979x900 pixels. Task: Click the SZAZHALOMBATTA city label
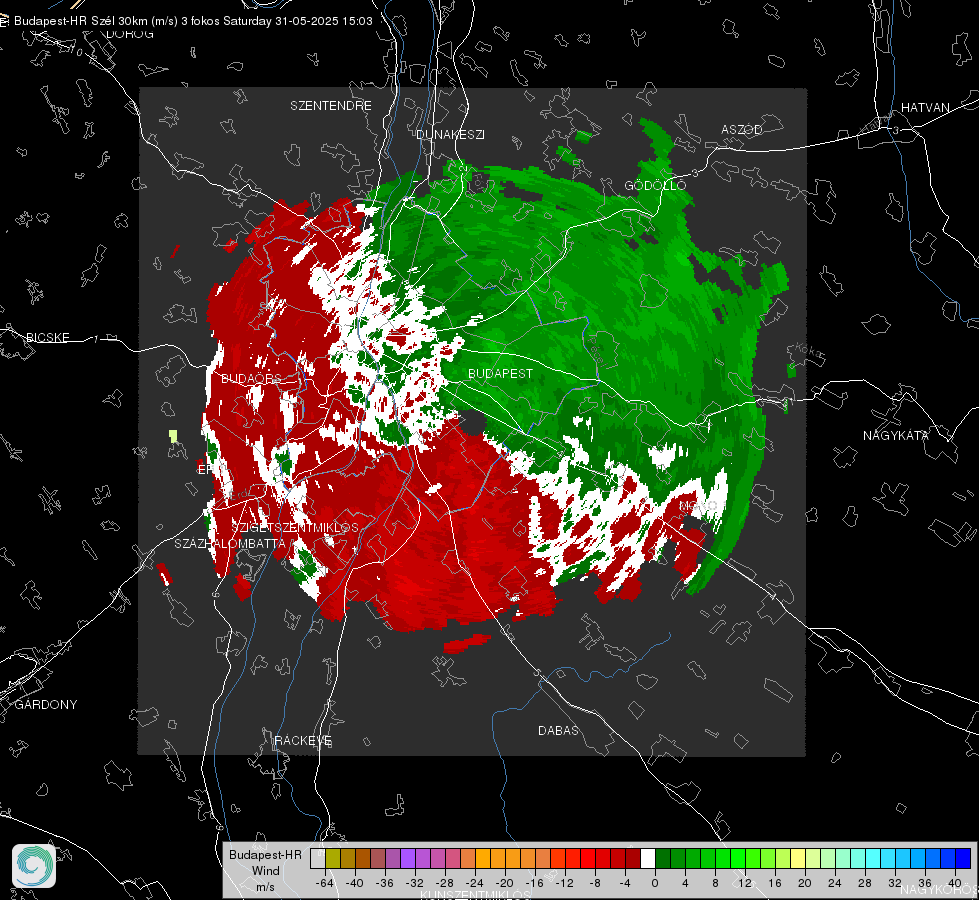[x=230, y=543]
